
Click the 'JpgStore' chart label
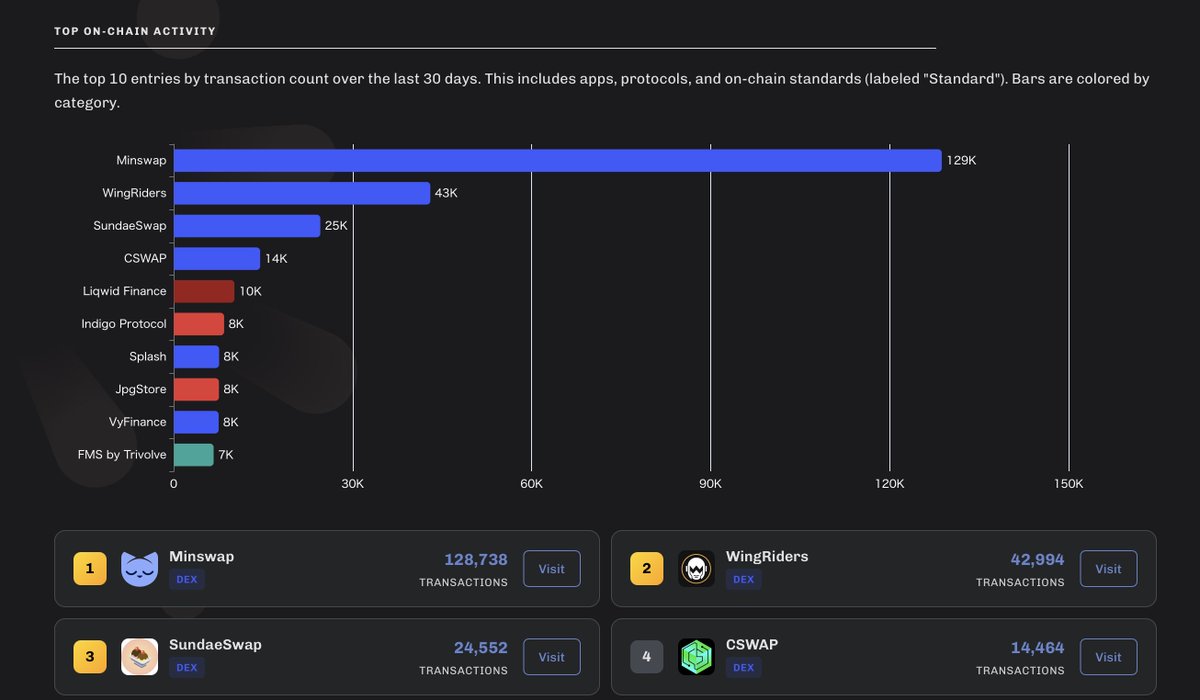pos(142,389)
